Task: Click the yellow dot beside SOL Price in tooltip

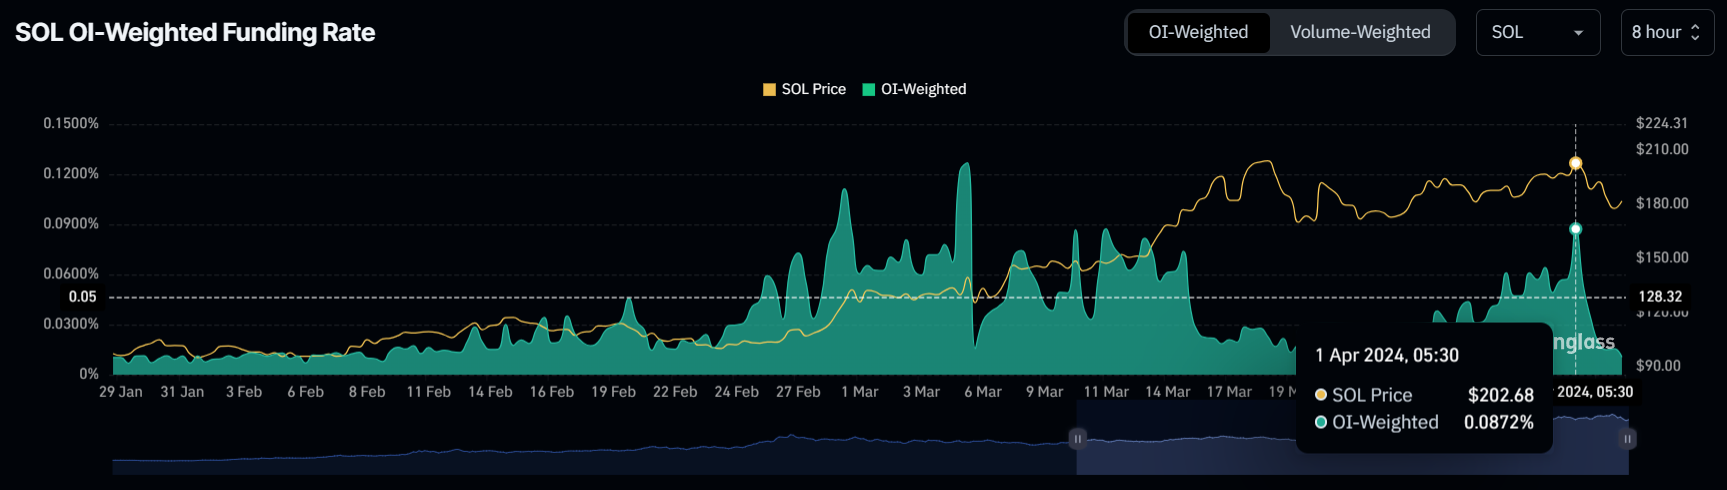Action: tap(1321, 395)
